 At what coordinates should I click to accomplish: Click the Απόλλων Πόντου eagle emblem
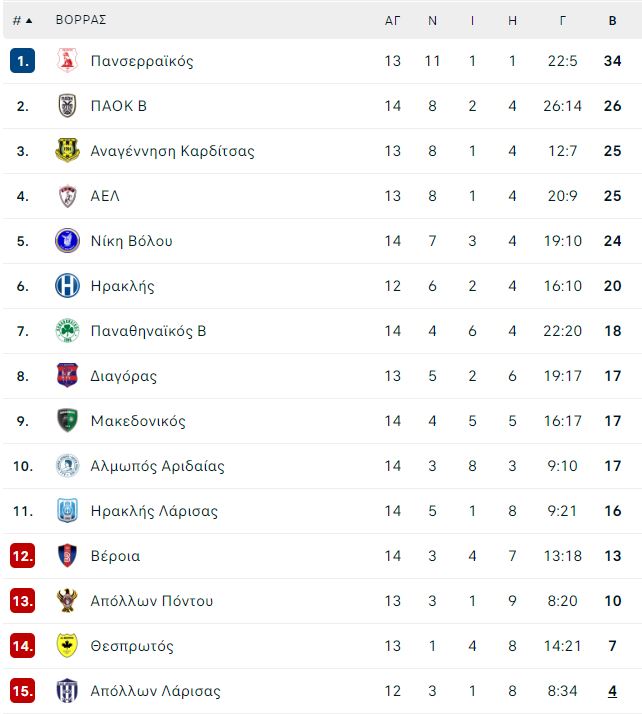point(67,601)
